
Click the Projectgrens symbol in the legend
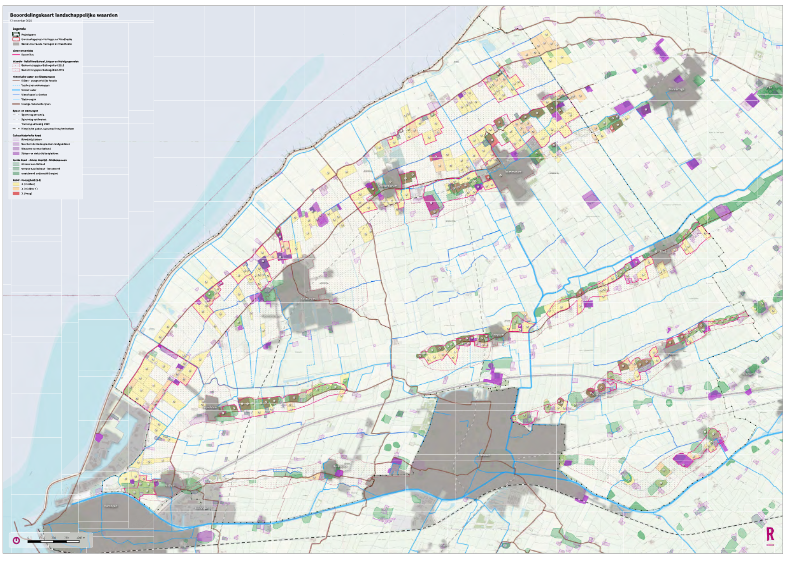(16, 33)
